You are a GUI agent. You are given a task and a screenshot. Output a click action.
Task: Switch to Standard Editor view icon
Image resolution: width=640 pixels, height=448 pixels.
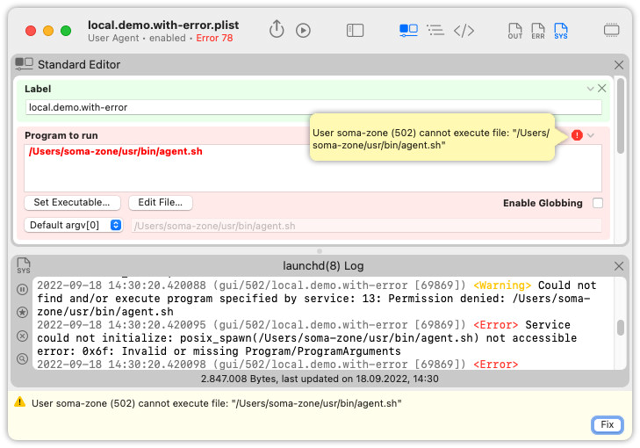click(408, 30)
